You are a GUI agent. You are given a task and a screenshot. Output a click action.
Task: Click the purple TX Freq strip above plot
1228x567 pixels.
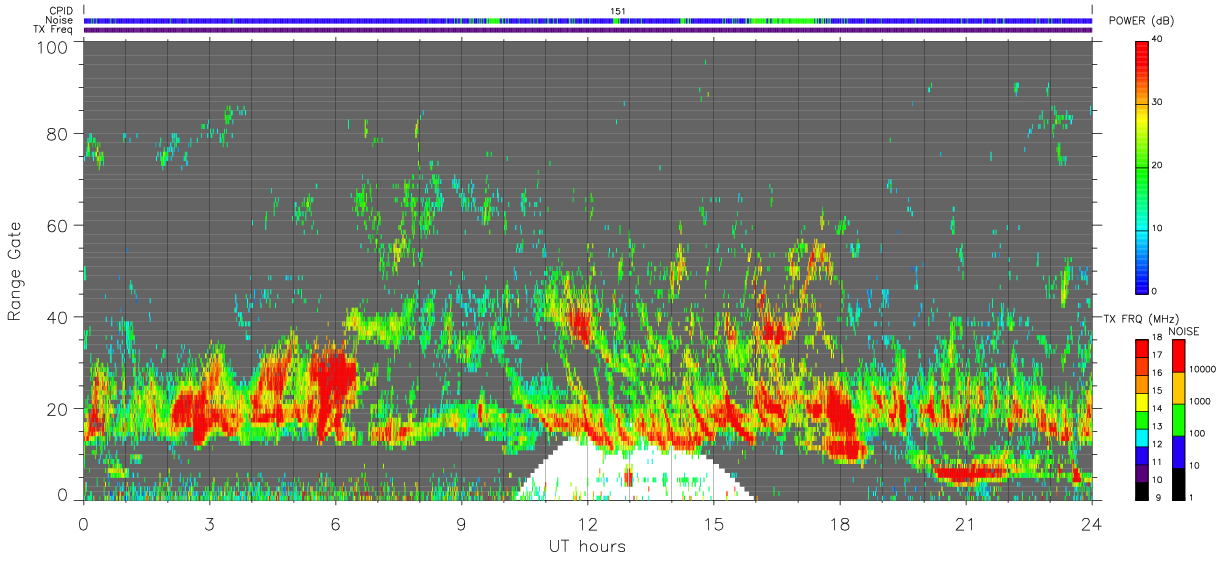tap(588, 30)
